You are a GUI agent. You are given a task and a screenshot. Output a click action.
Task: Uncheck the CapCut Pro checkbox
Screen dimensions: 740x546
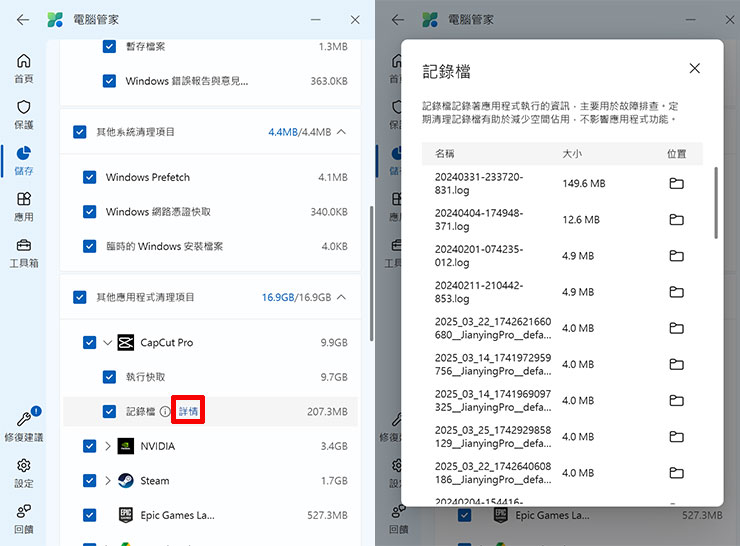coord(89,343)
